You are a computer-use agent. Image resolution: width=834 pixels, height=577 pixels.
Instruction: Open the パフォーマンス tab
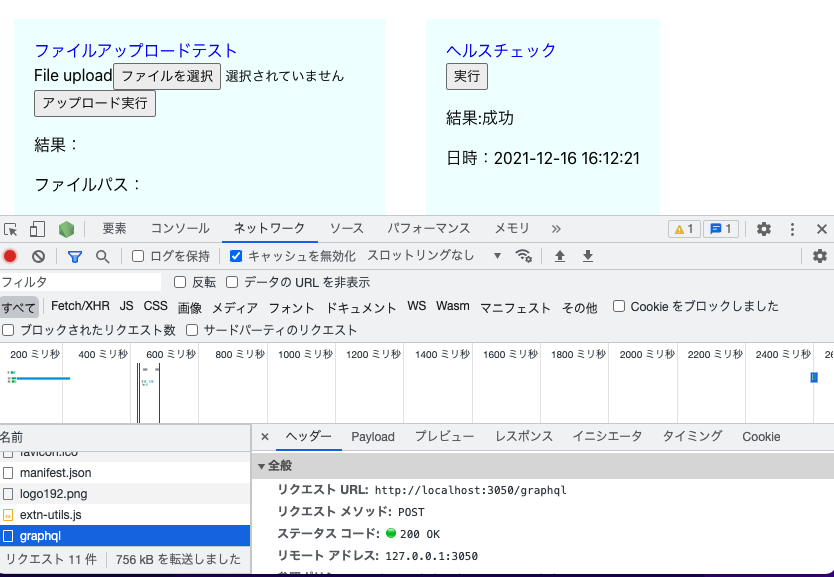pyautogui.click(x=428, y=229)
